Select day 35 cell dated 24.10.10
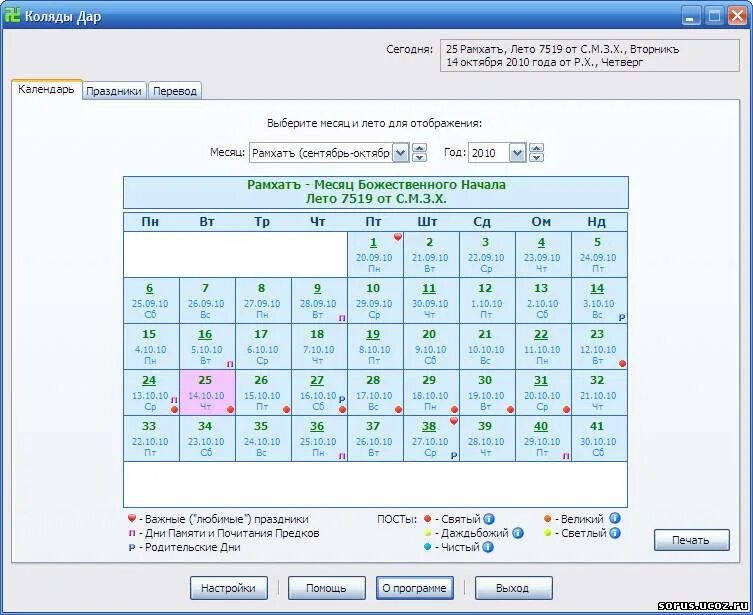753x615 pixels. pos(263,439)
